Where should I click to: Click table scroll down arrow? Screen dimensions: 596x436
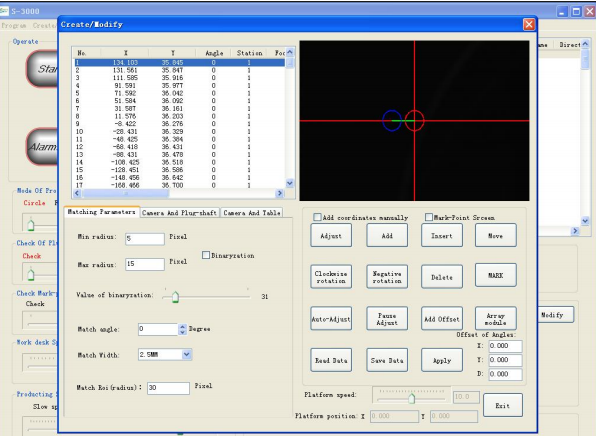[x=290, y=183]
